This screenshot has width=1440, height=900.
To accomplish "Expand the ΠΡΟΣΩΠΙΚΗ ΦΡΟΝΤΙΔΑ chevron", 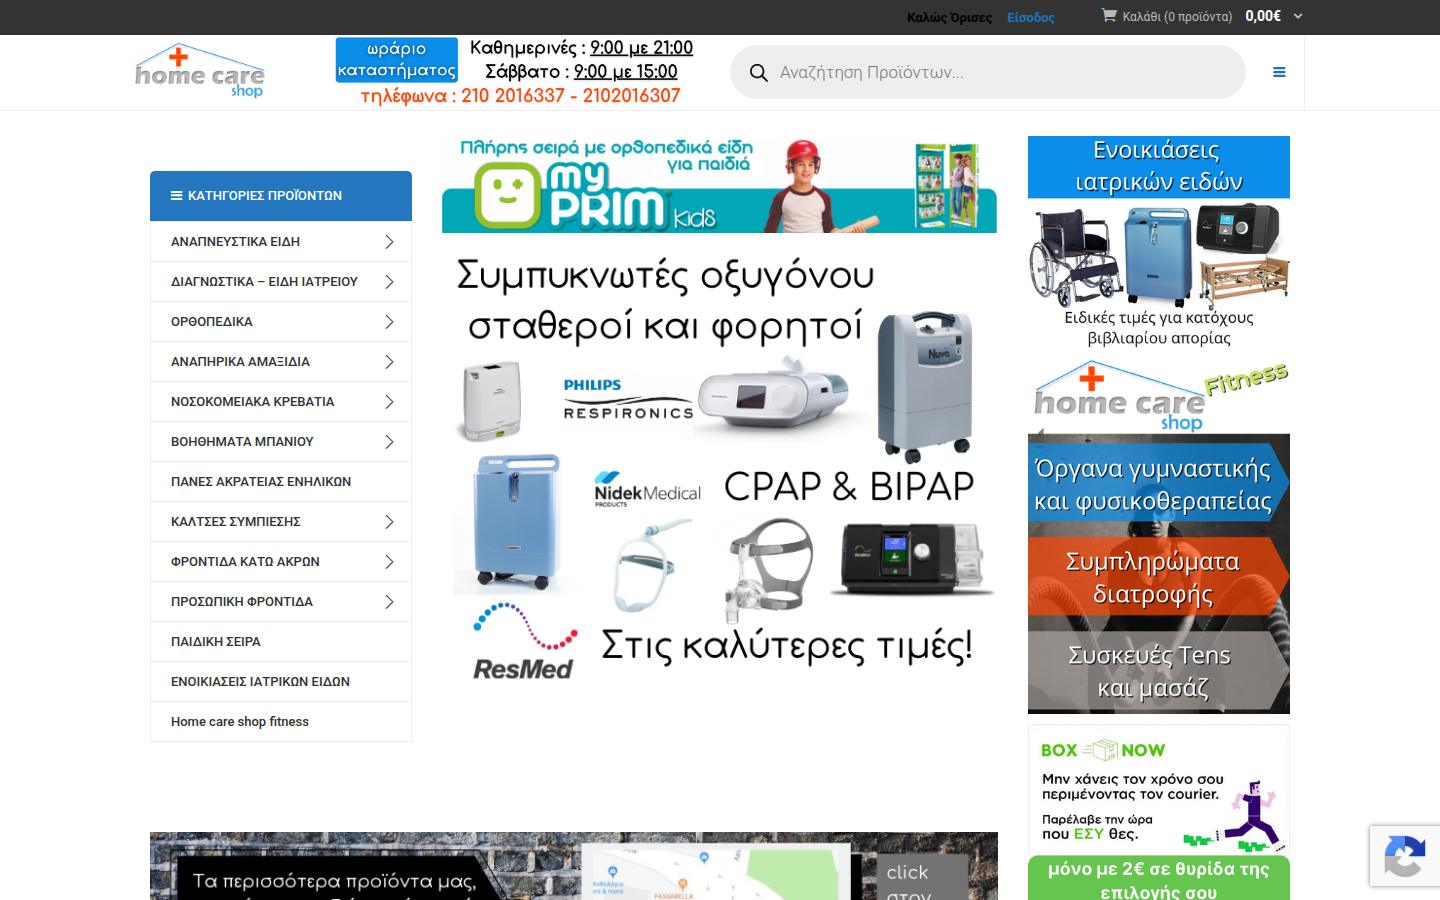I will point(389,602).
